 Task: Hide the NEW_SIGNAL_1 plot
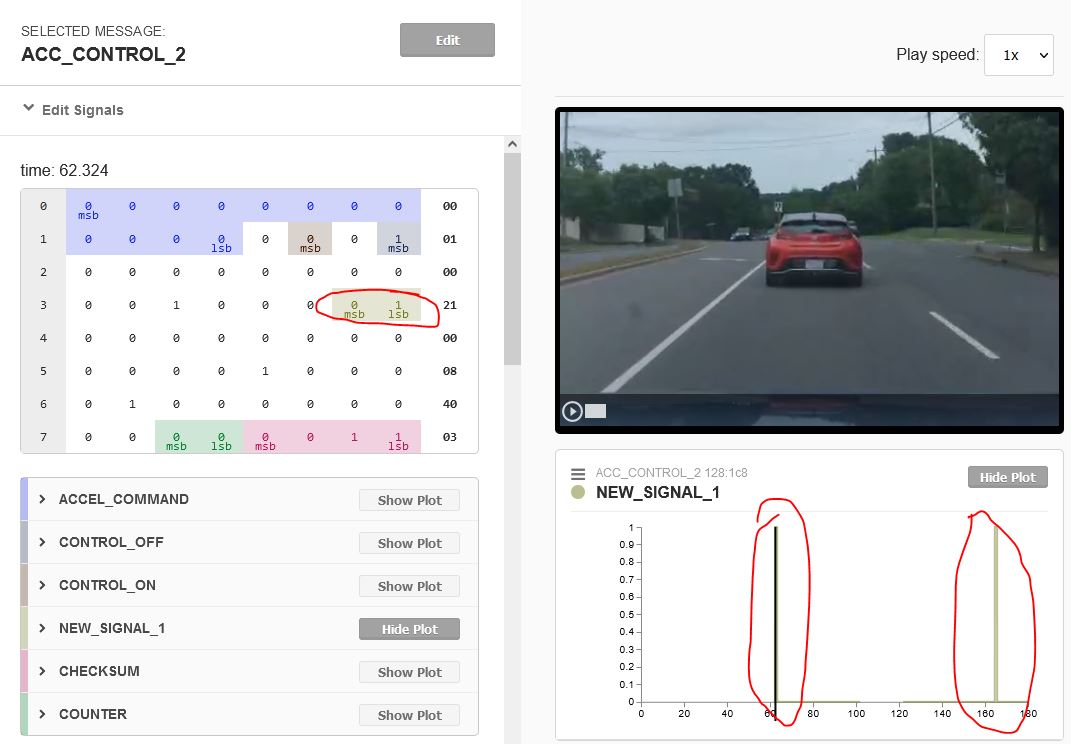click(x=409, y=628)
